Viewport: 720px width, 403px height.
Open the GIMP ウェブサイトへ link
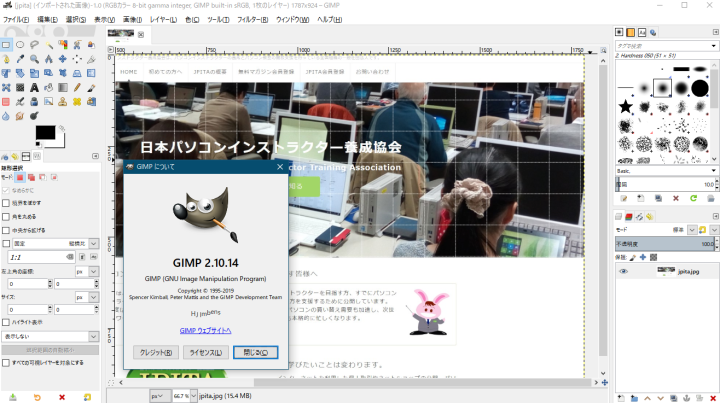(x=205, y=330)
